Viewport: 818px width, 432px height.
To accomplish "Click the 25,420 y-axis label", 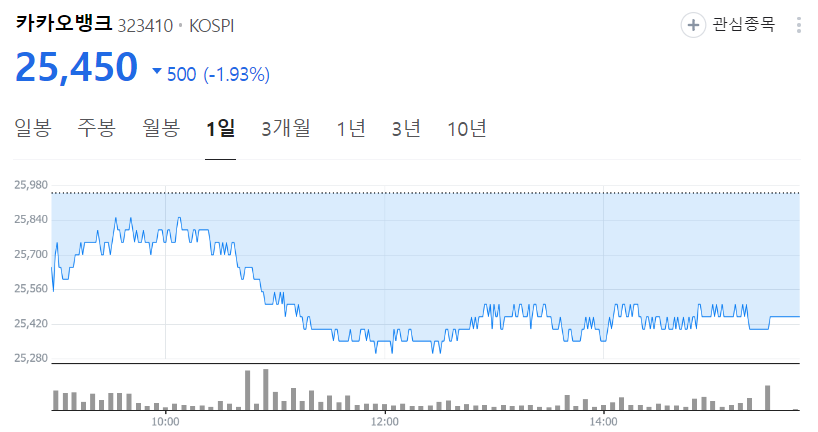I will [x=31, y=323].
